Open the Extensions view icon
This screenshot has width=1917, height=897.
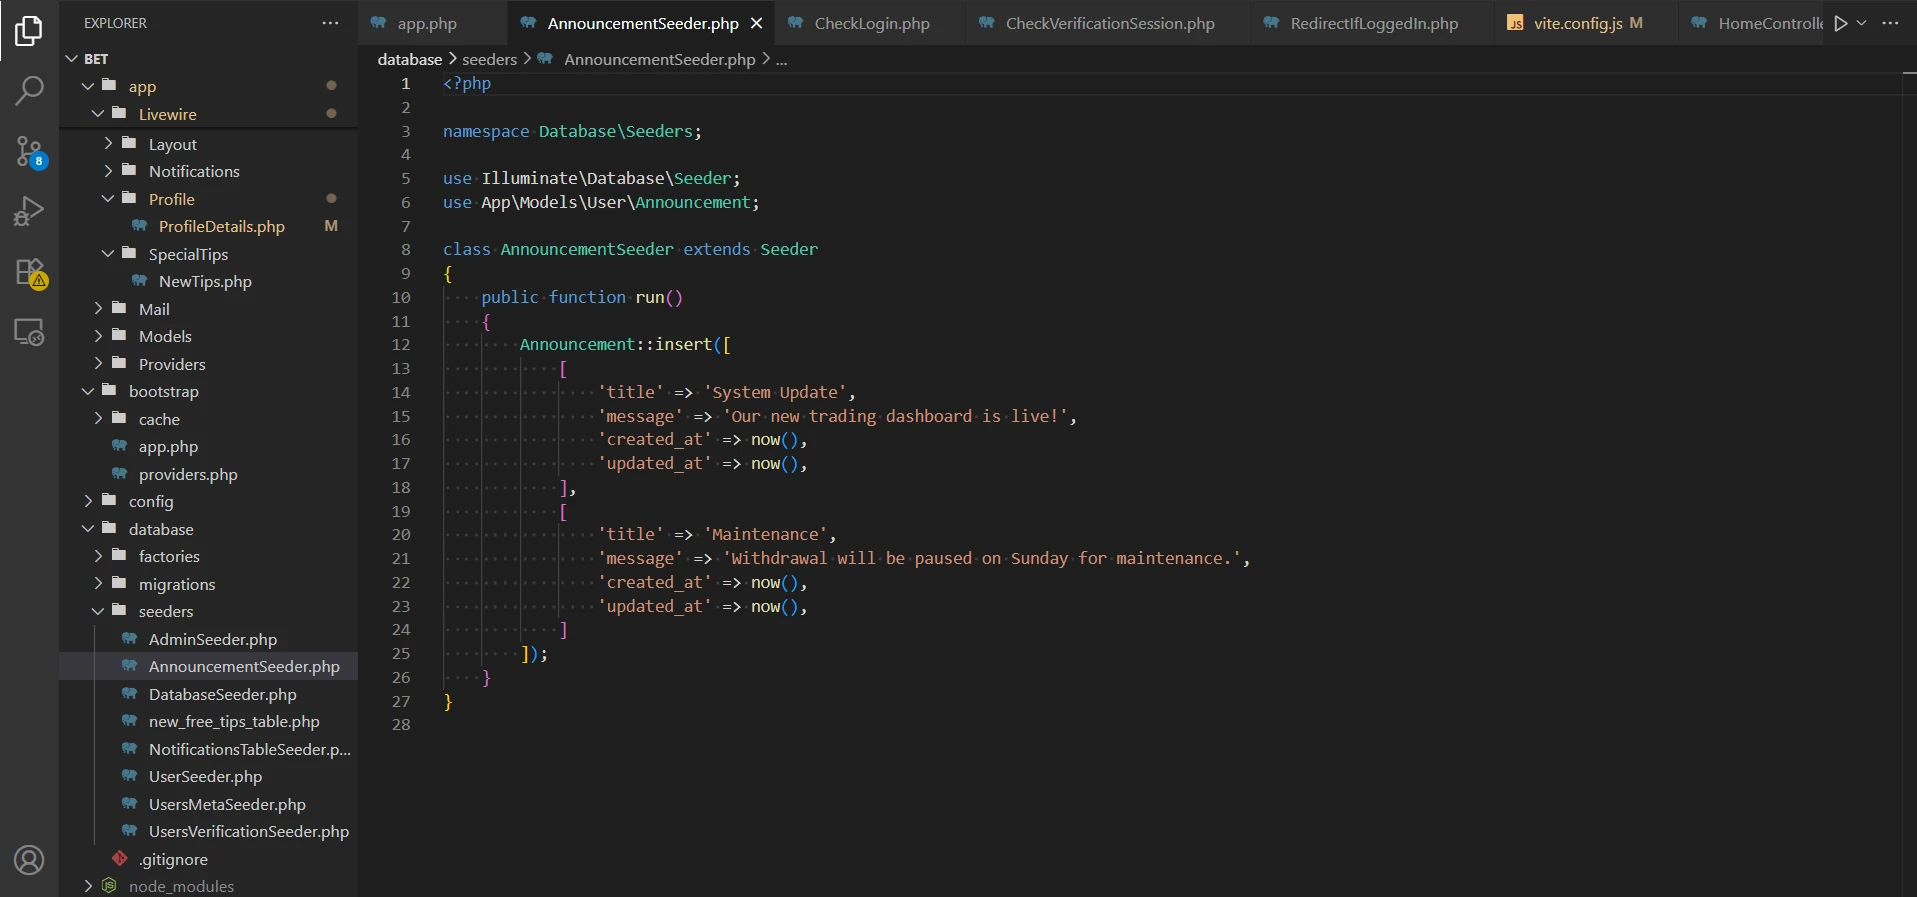tap(29, 272)
